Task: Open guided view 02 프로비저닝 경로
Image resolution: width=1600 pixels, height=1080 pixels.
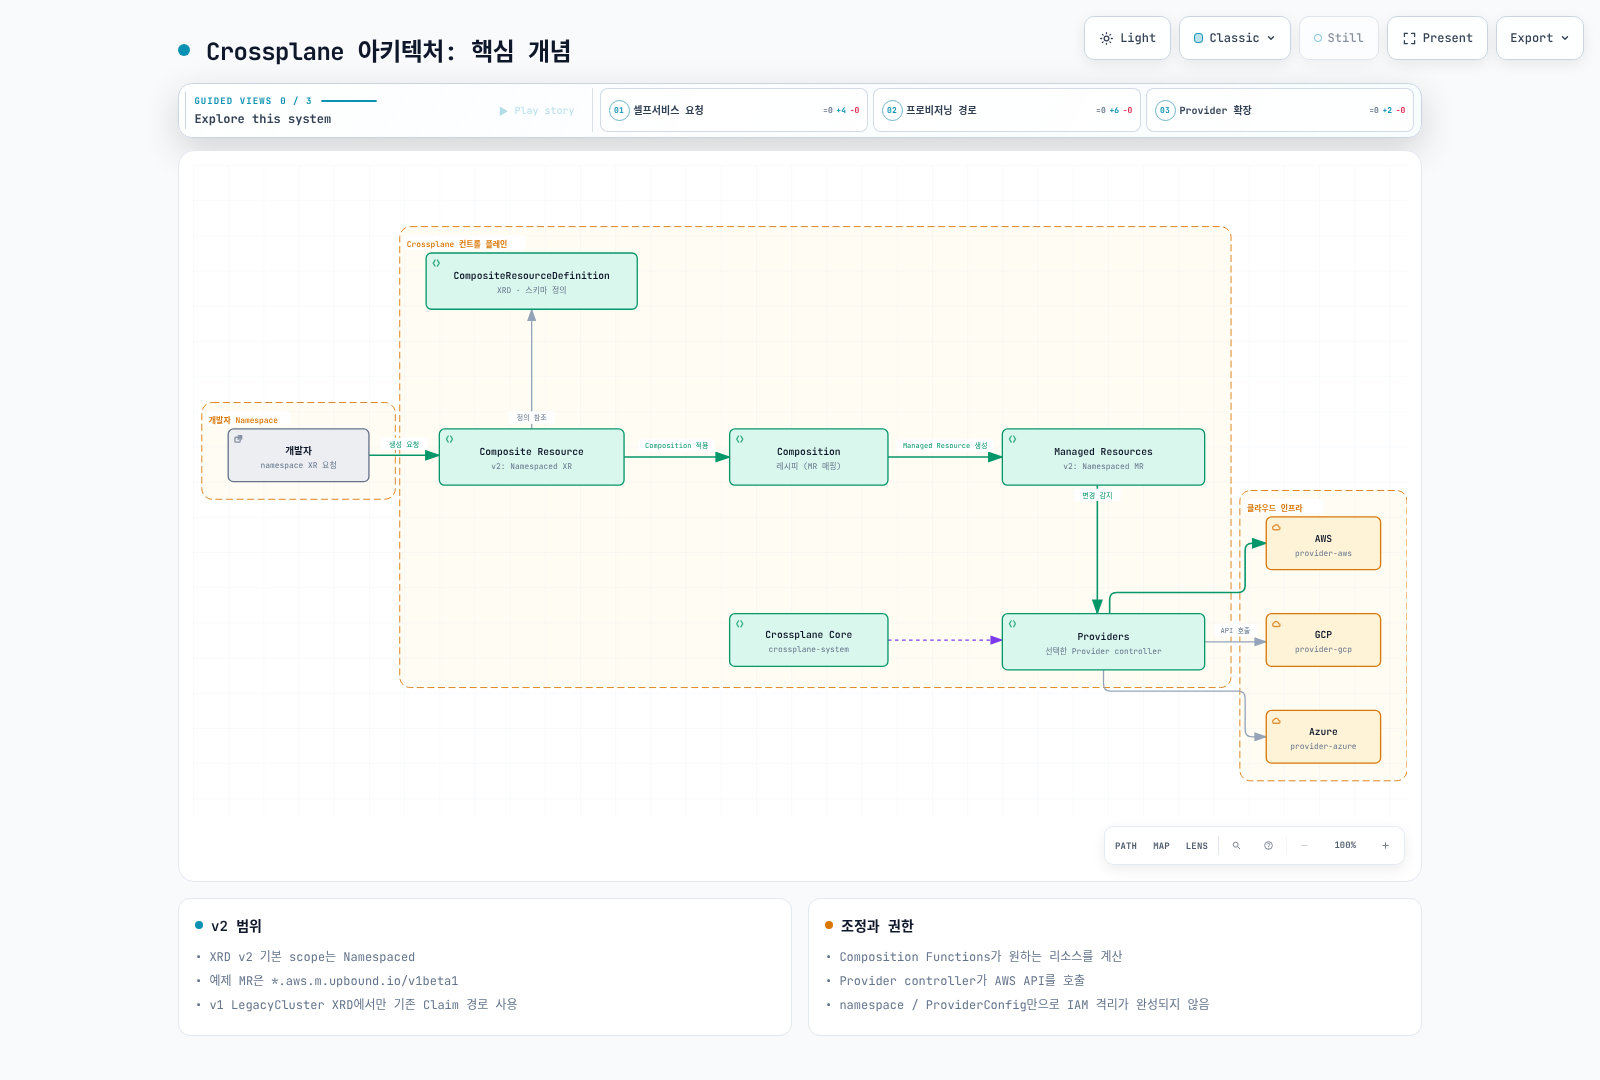Action: click(x=1007, y=110)
